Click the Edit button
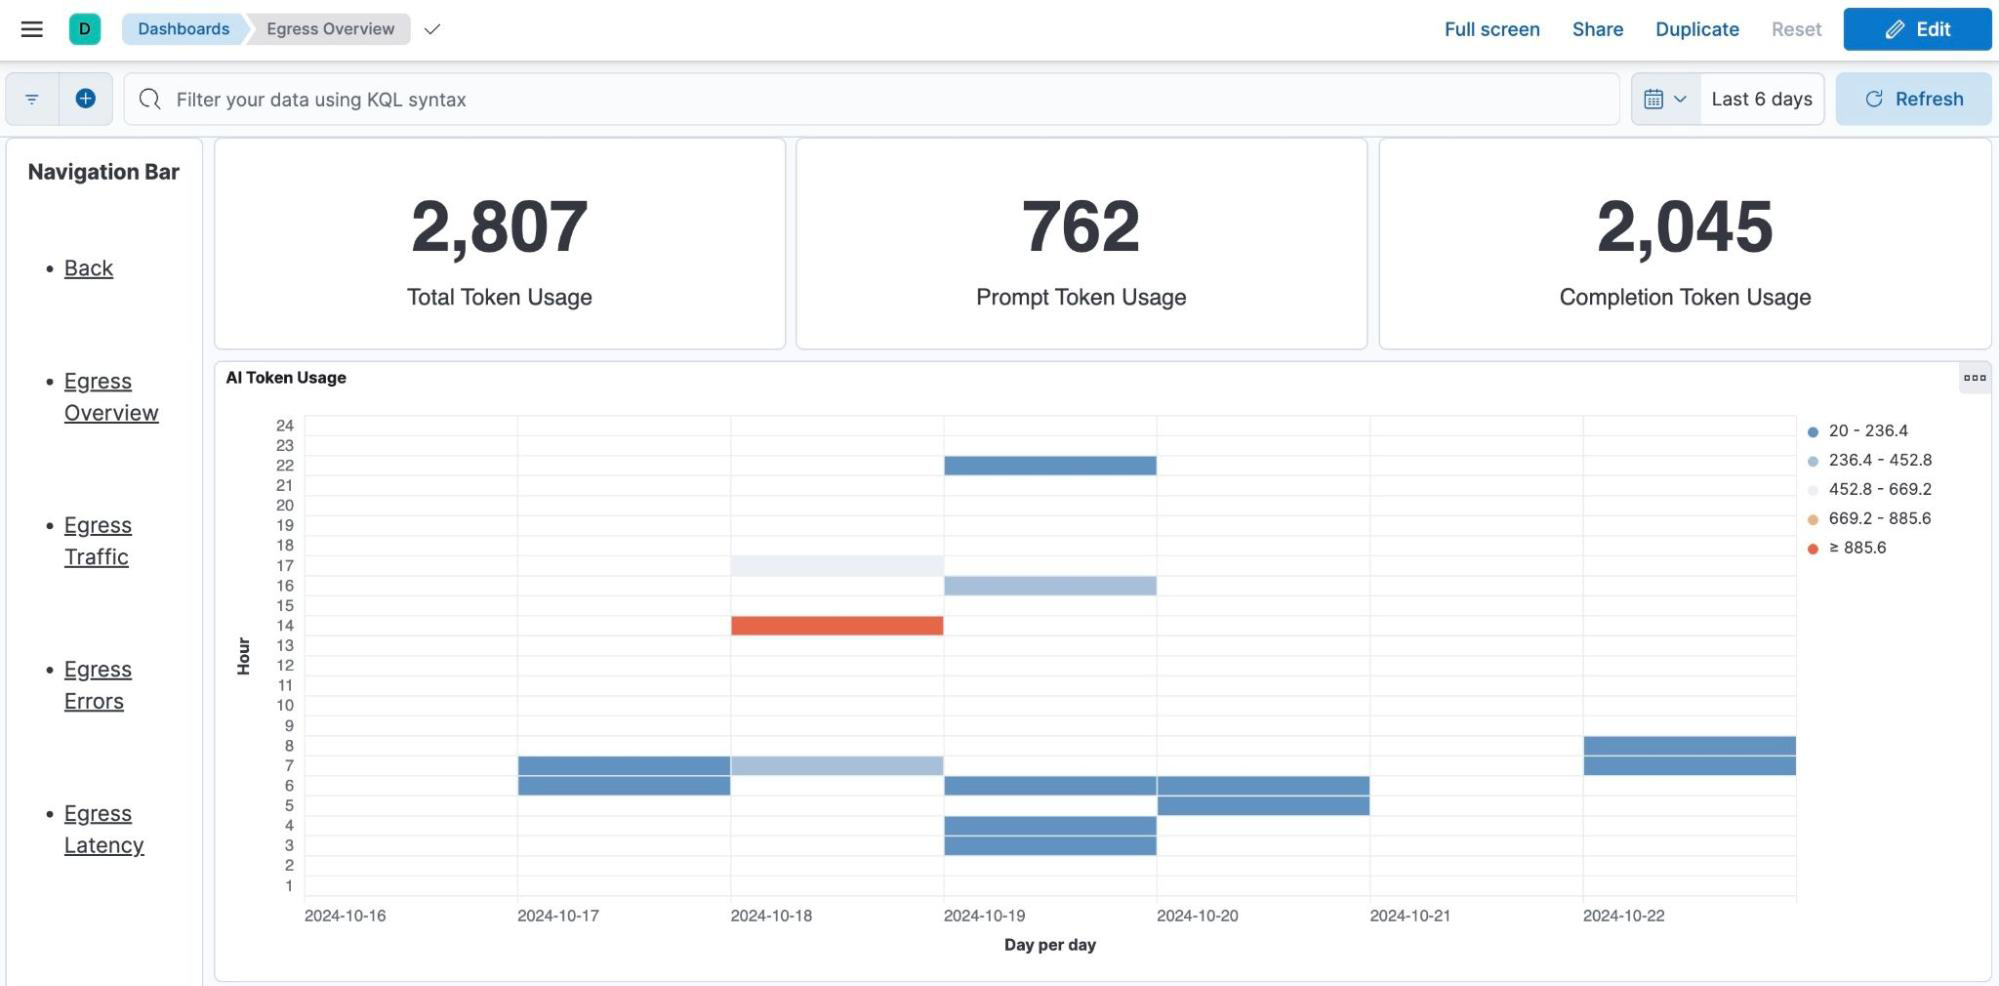The image size is (1999, 986). point(1916,29)
